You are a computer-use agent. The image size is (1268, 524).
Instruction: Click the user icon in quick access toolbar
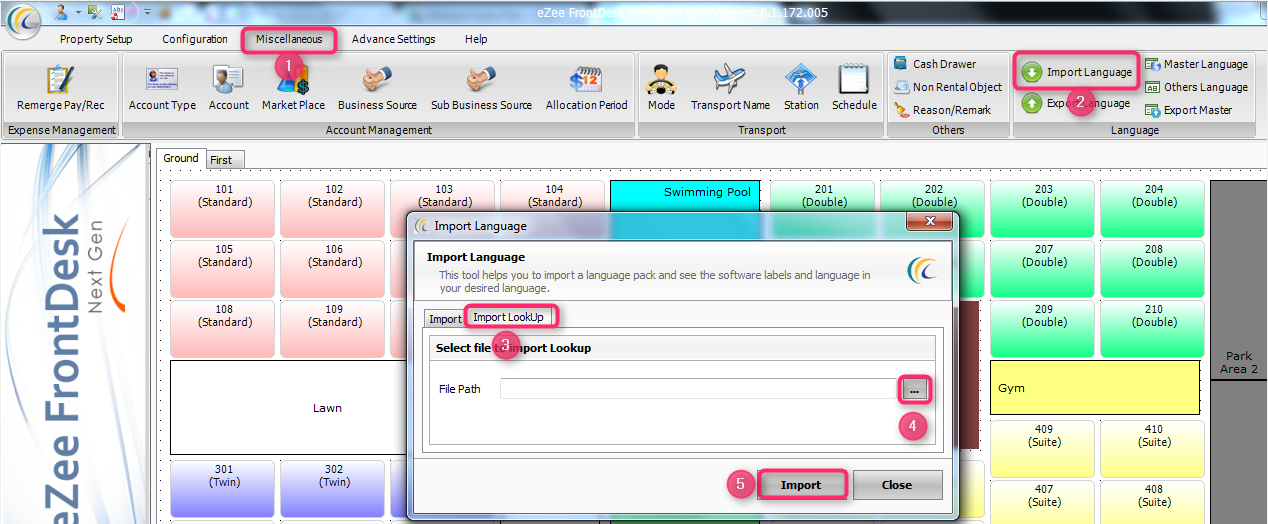[x=61, y=12]
